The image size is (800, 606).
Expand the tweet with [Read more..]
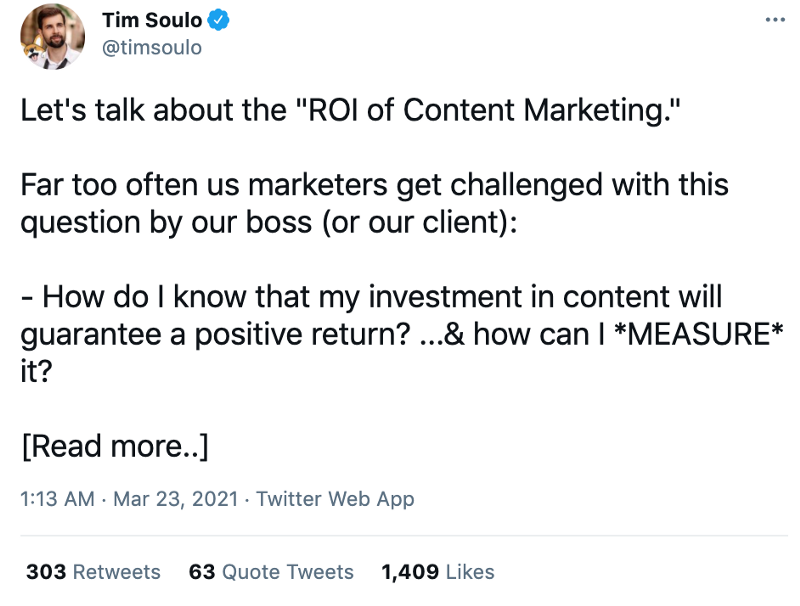tap(115, 445)
